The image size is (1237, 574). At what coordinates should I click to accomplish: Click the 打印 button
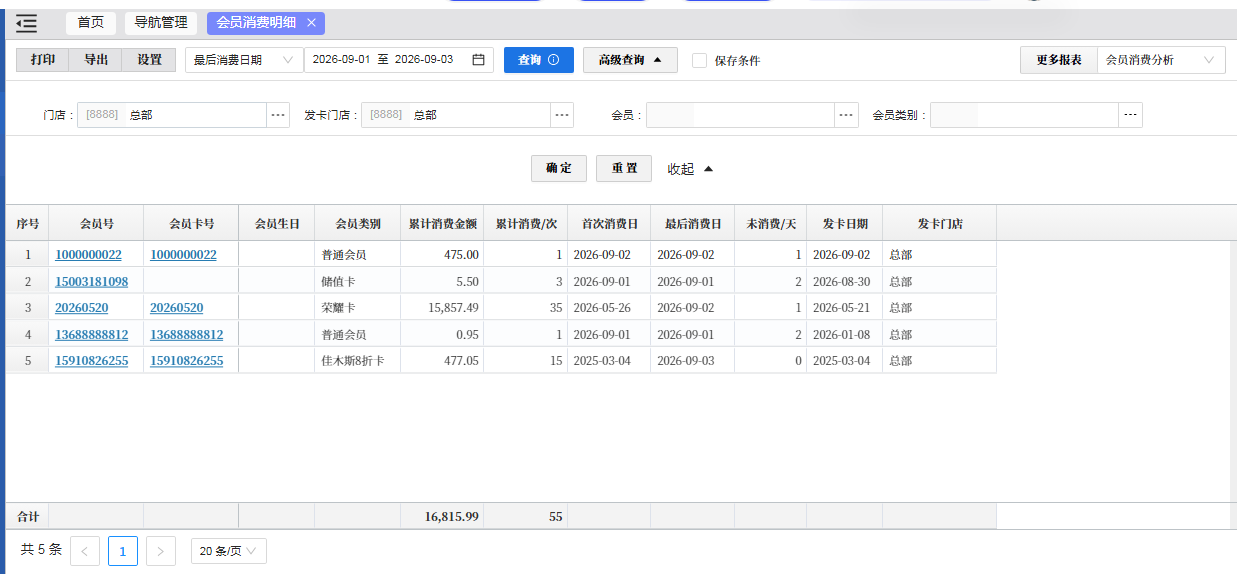[43, 60]
